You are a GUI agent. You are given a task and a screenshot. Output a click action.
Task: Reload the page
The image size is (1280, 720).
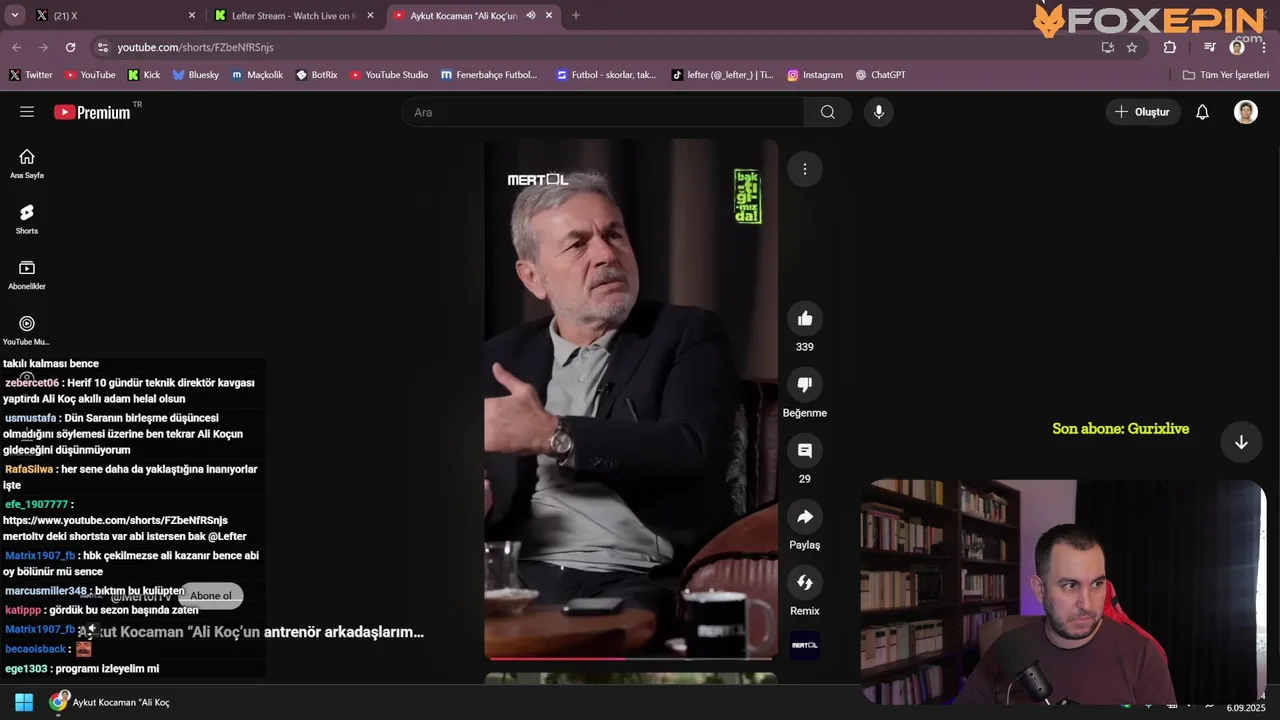tap(70, 47)
